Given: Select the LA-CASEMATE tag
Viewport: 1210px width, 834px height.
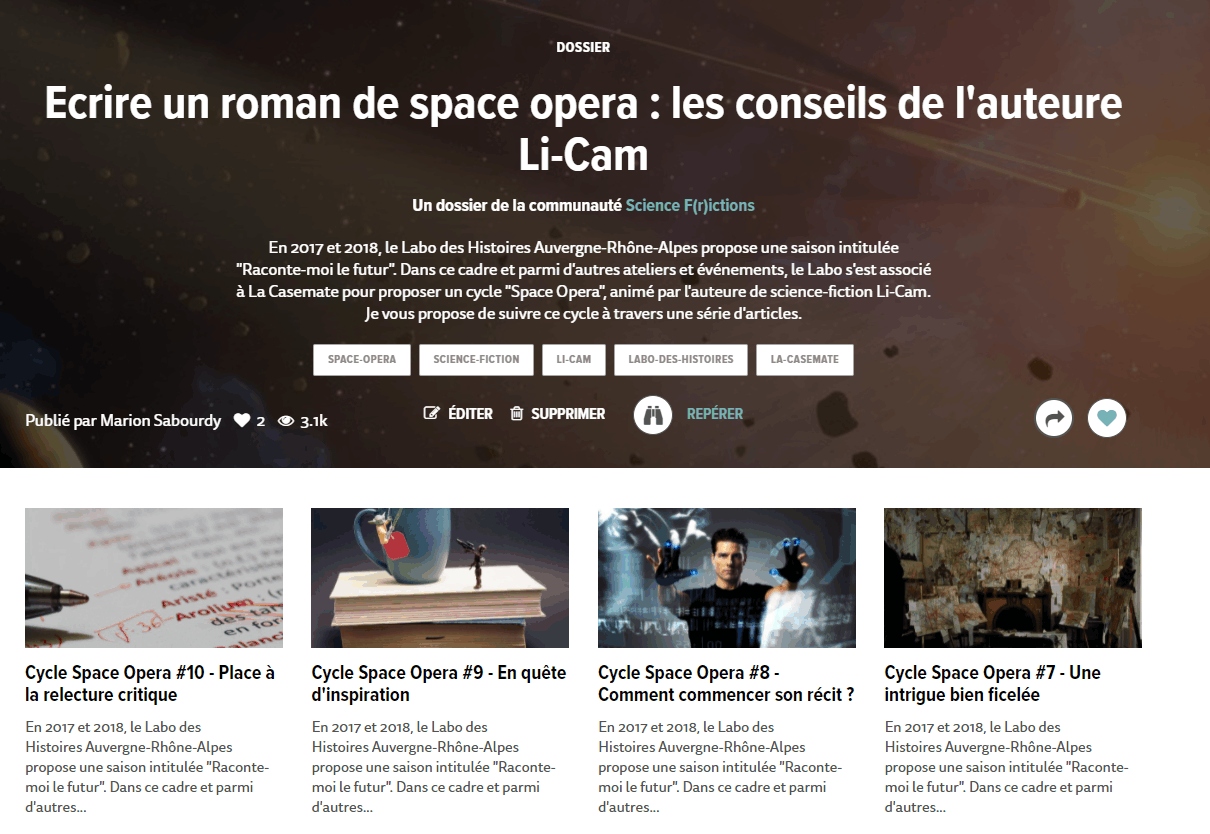Looking at the screenshot, I should click(x=805, y=359).
